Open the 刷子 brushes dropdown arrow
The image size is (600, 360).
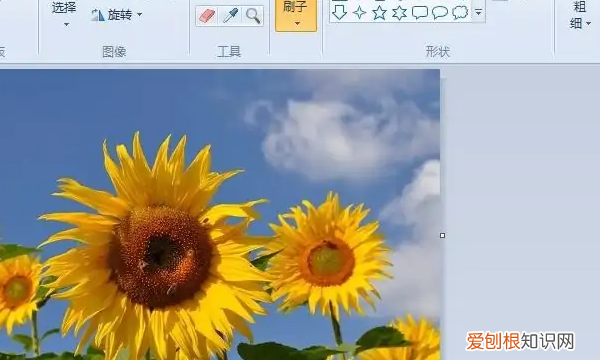pos(297,23)
